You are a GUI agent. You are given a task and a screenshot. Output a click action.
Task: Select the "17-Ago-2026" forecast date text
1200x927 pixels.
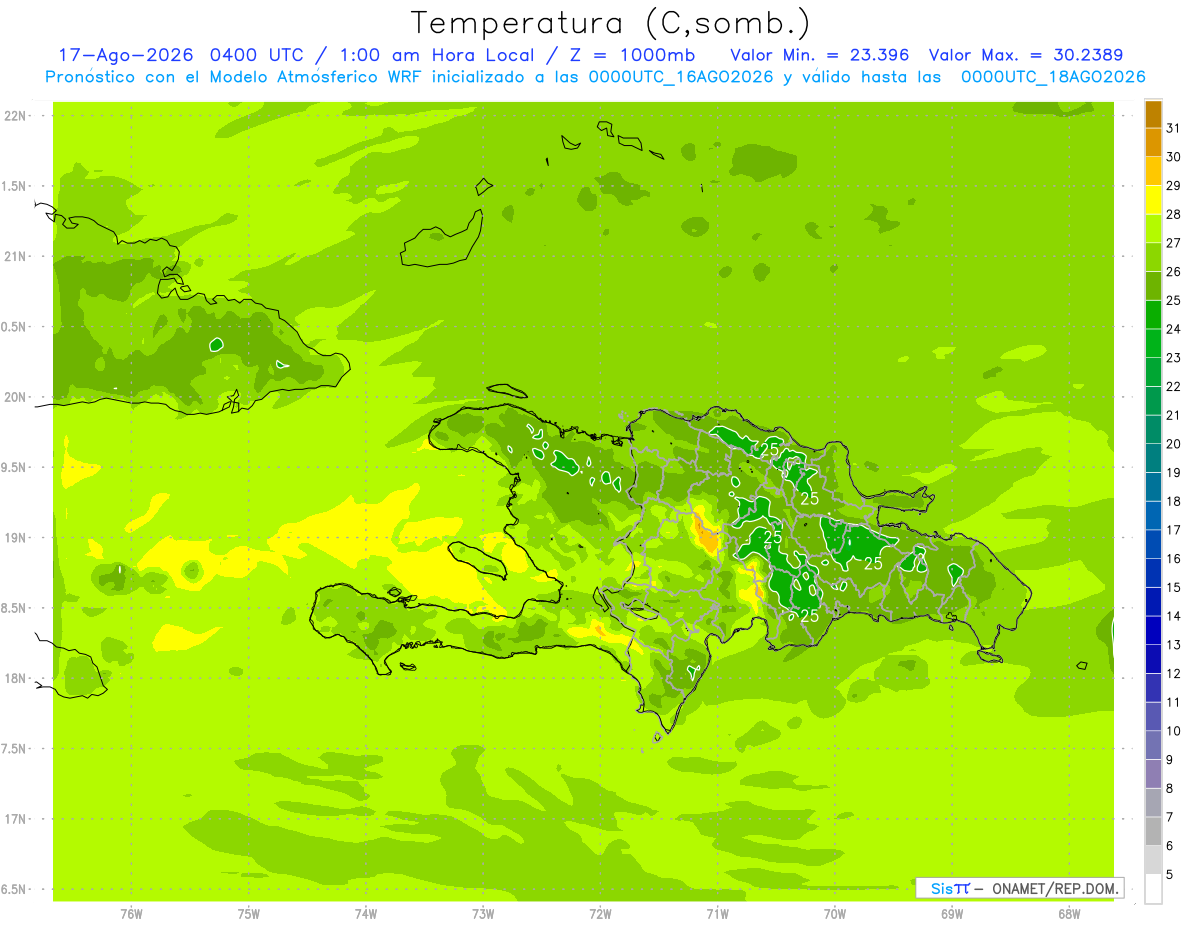click(x=127, y=54)
